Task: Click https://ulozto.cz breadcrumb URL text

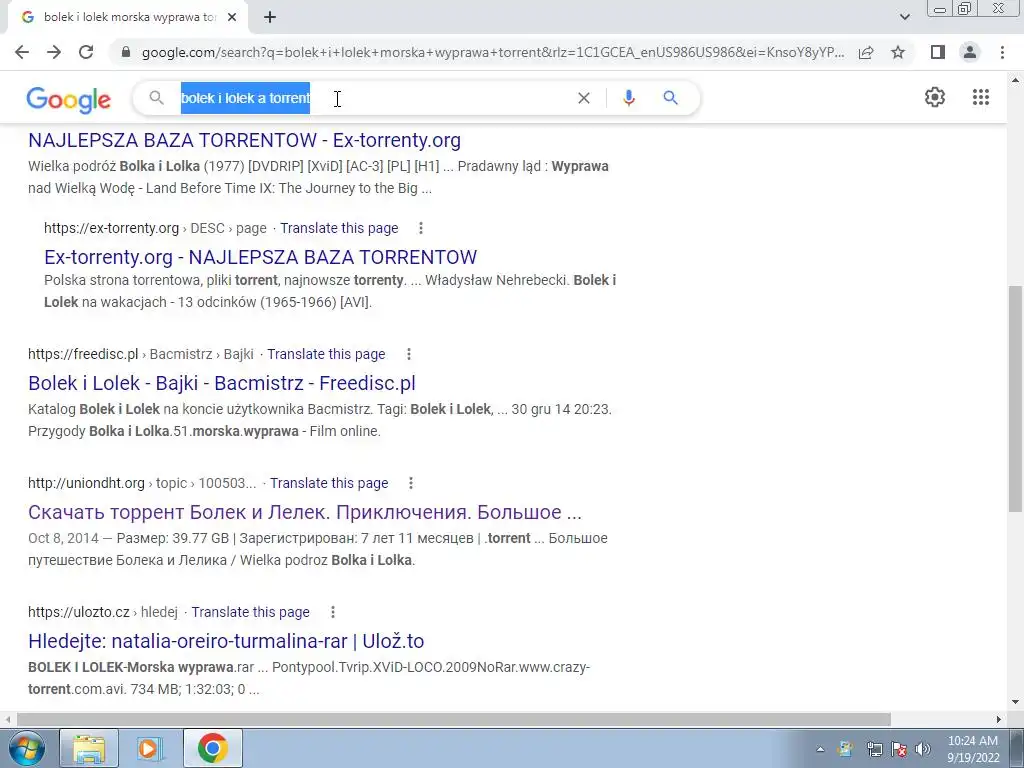Action: tap(79, 612)
